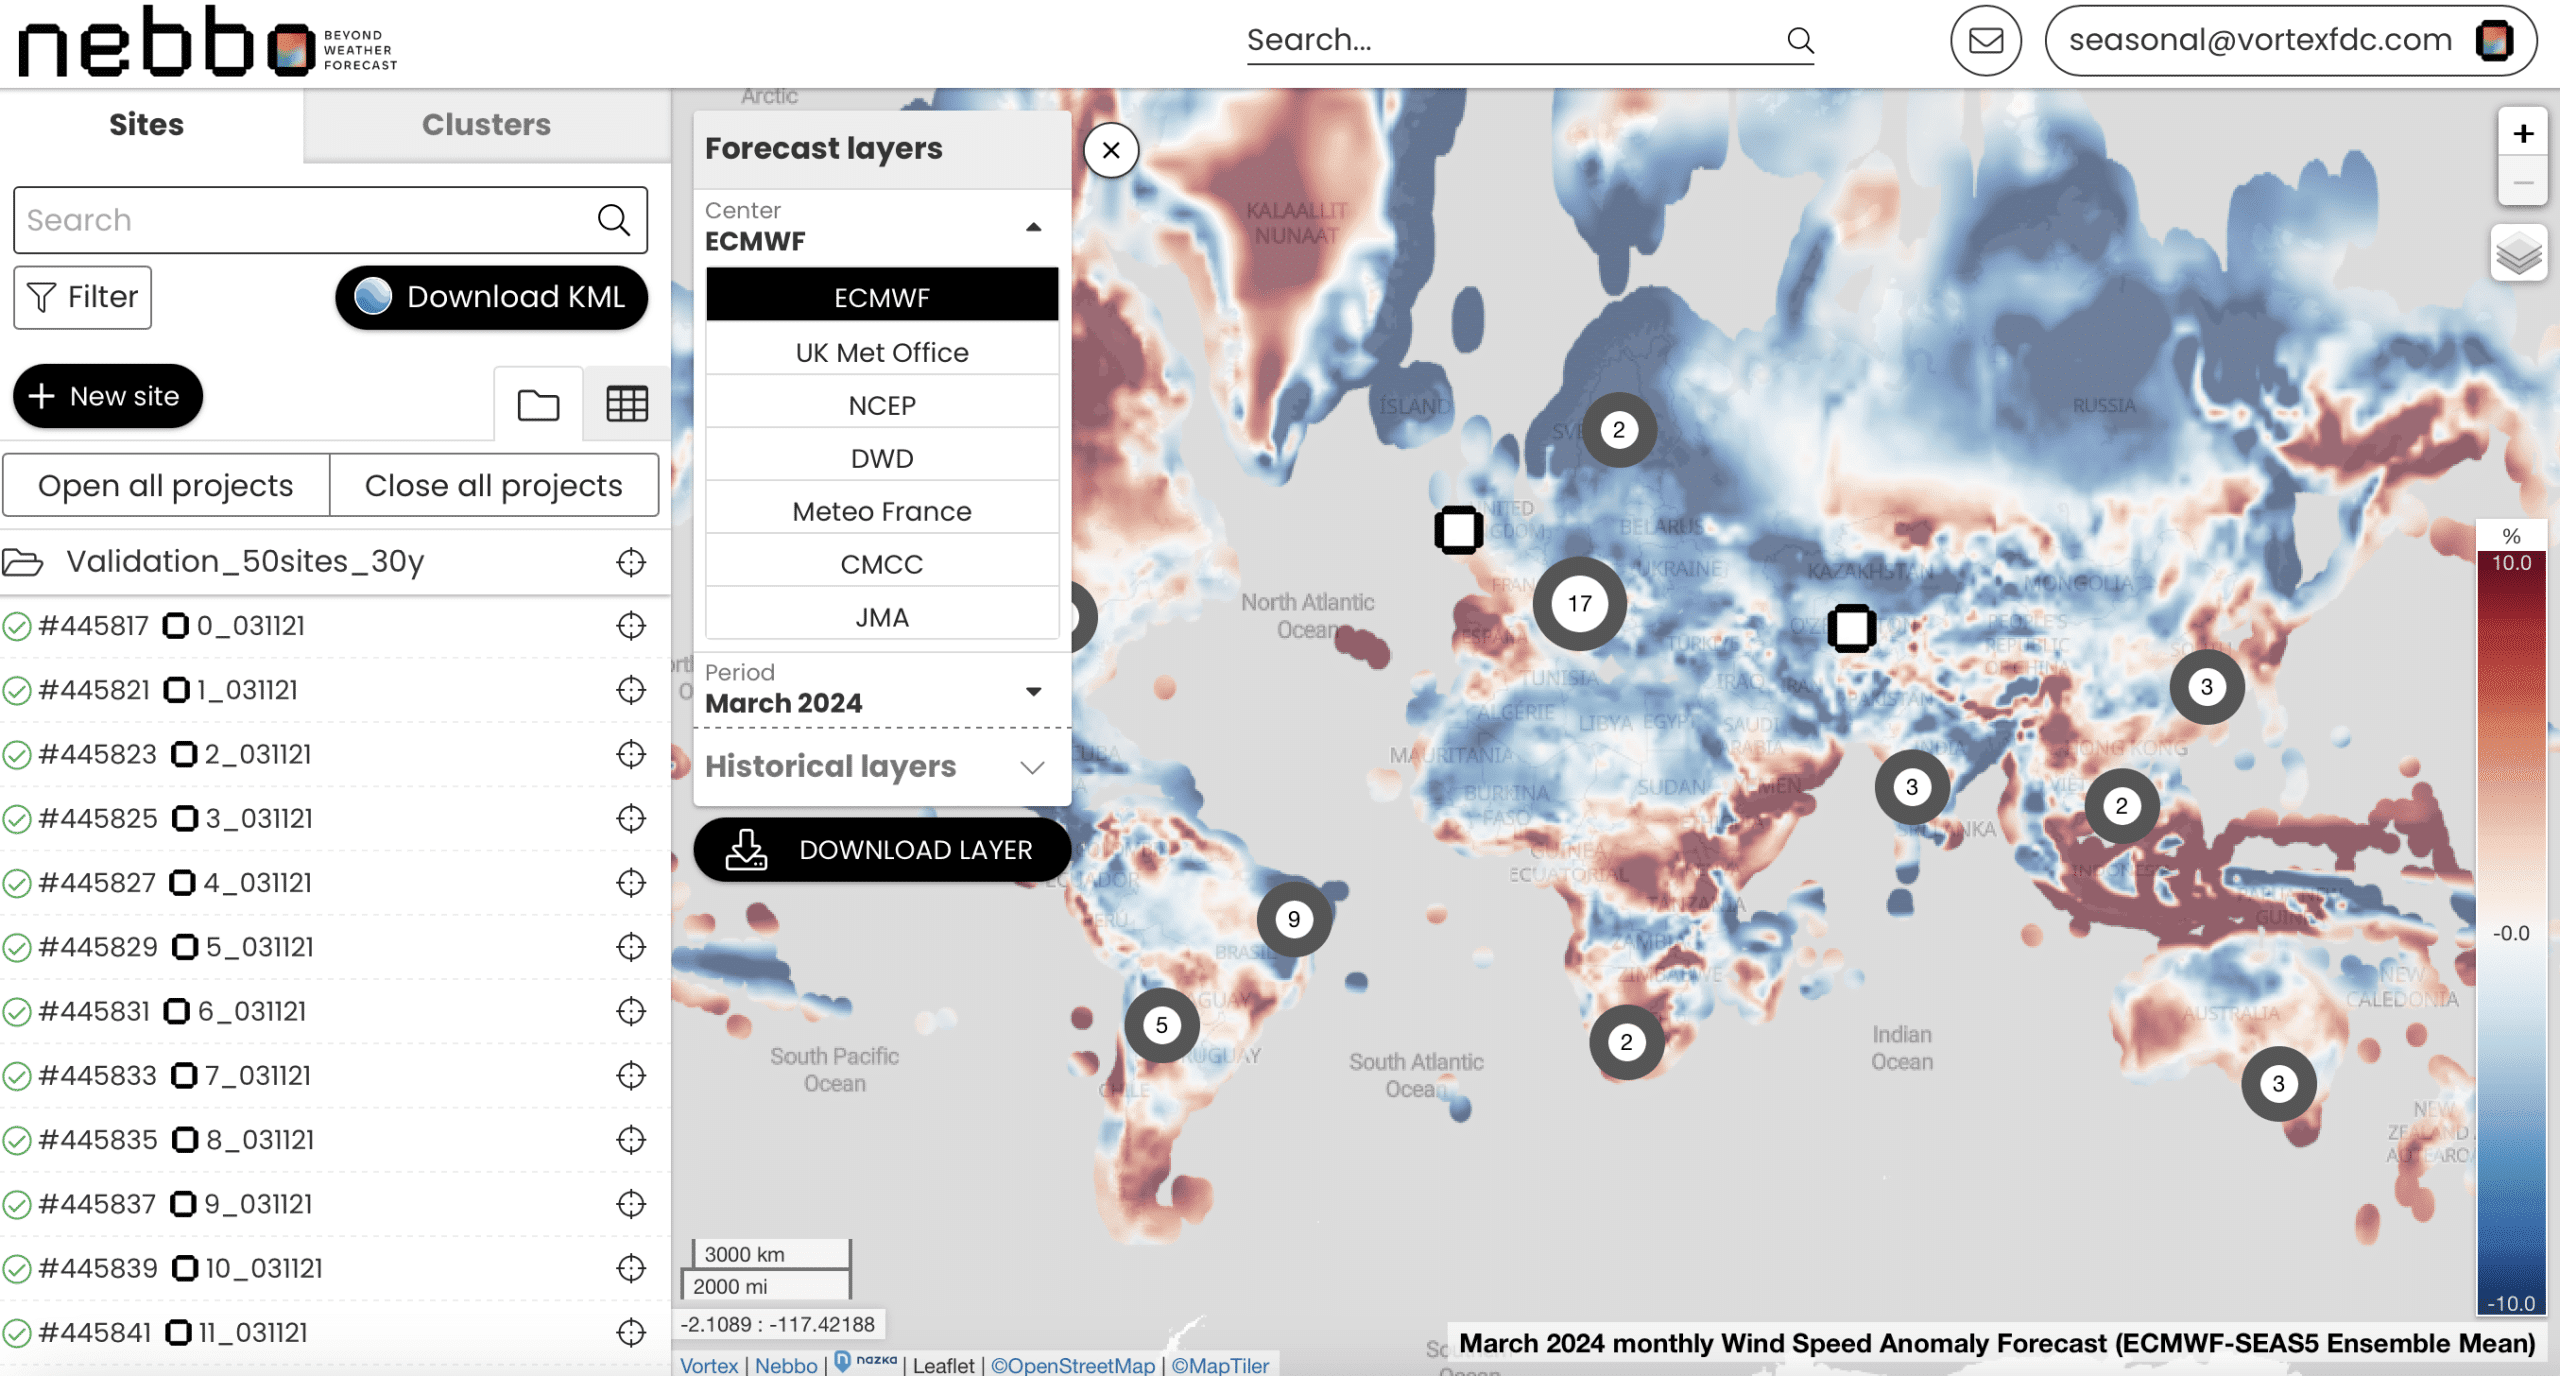The width and height of the screenshot is (2560, 1376).
Task: Toggle status check for site #445825
Action: [16, 820]
